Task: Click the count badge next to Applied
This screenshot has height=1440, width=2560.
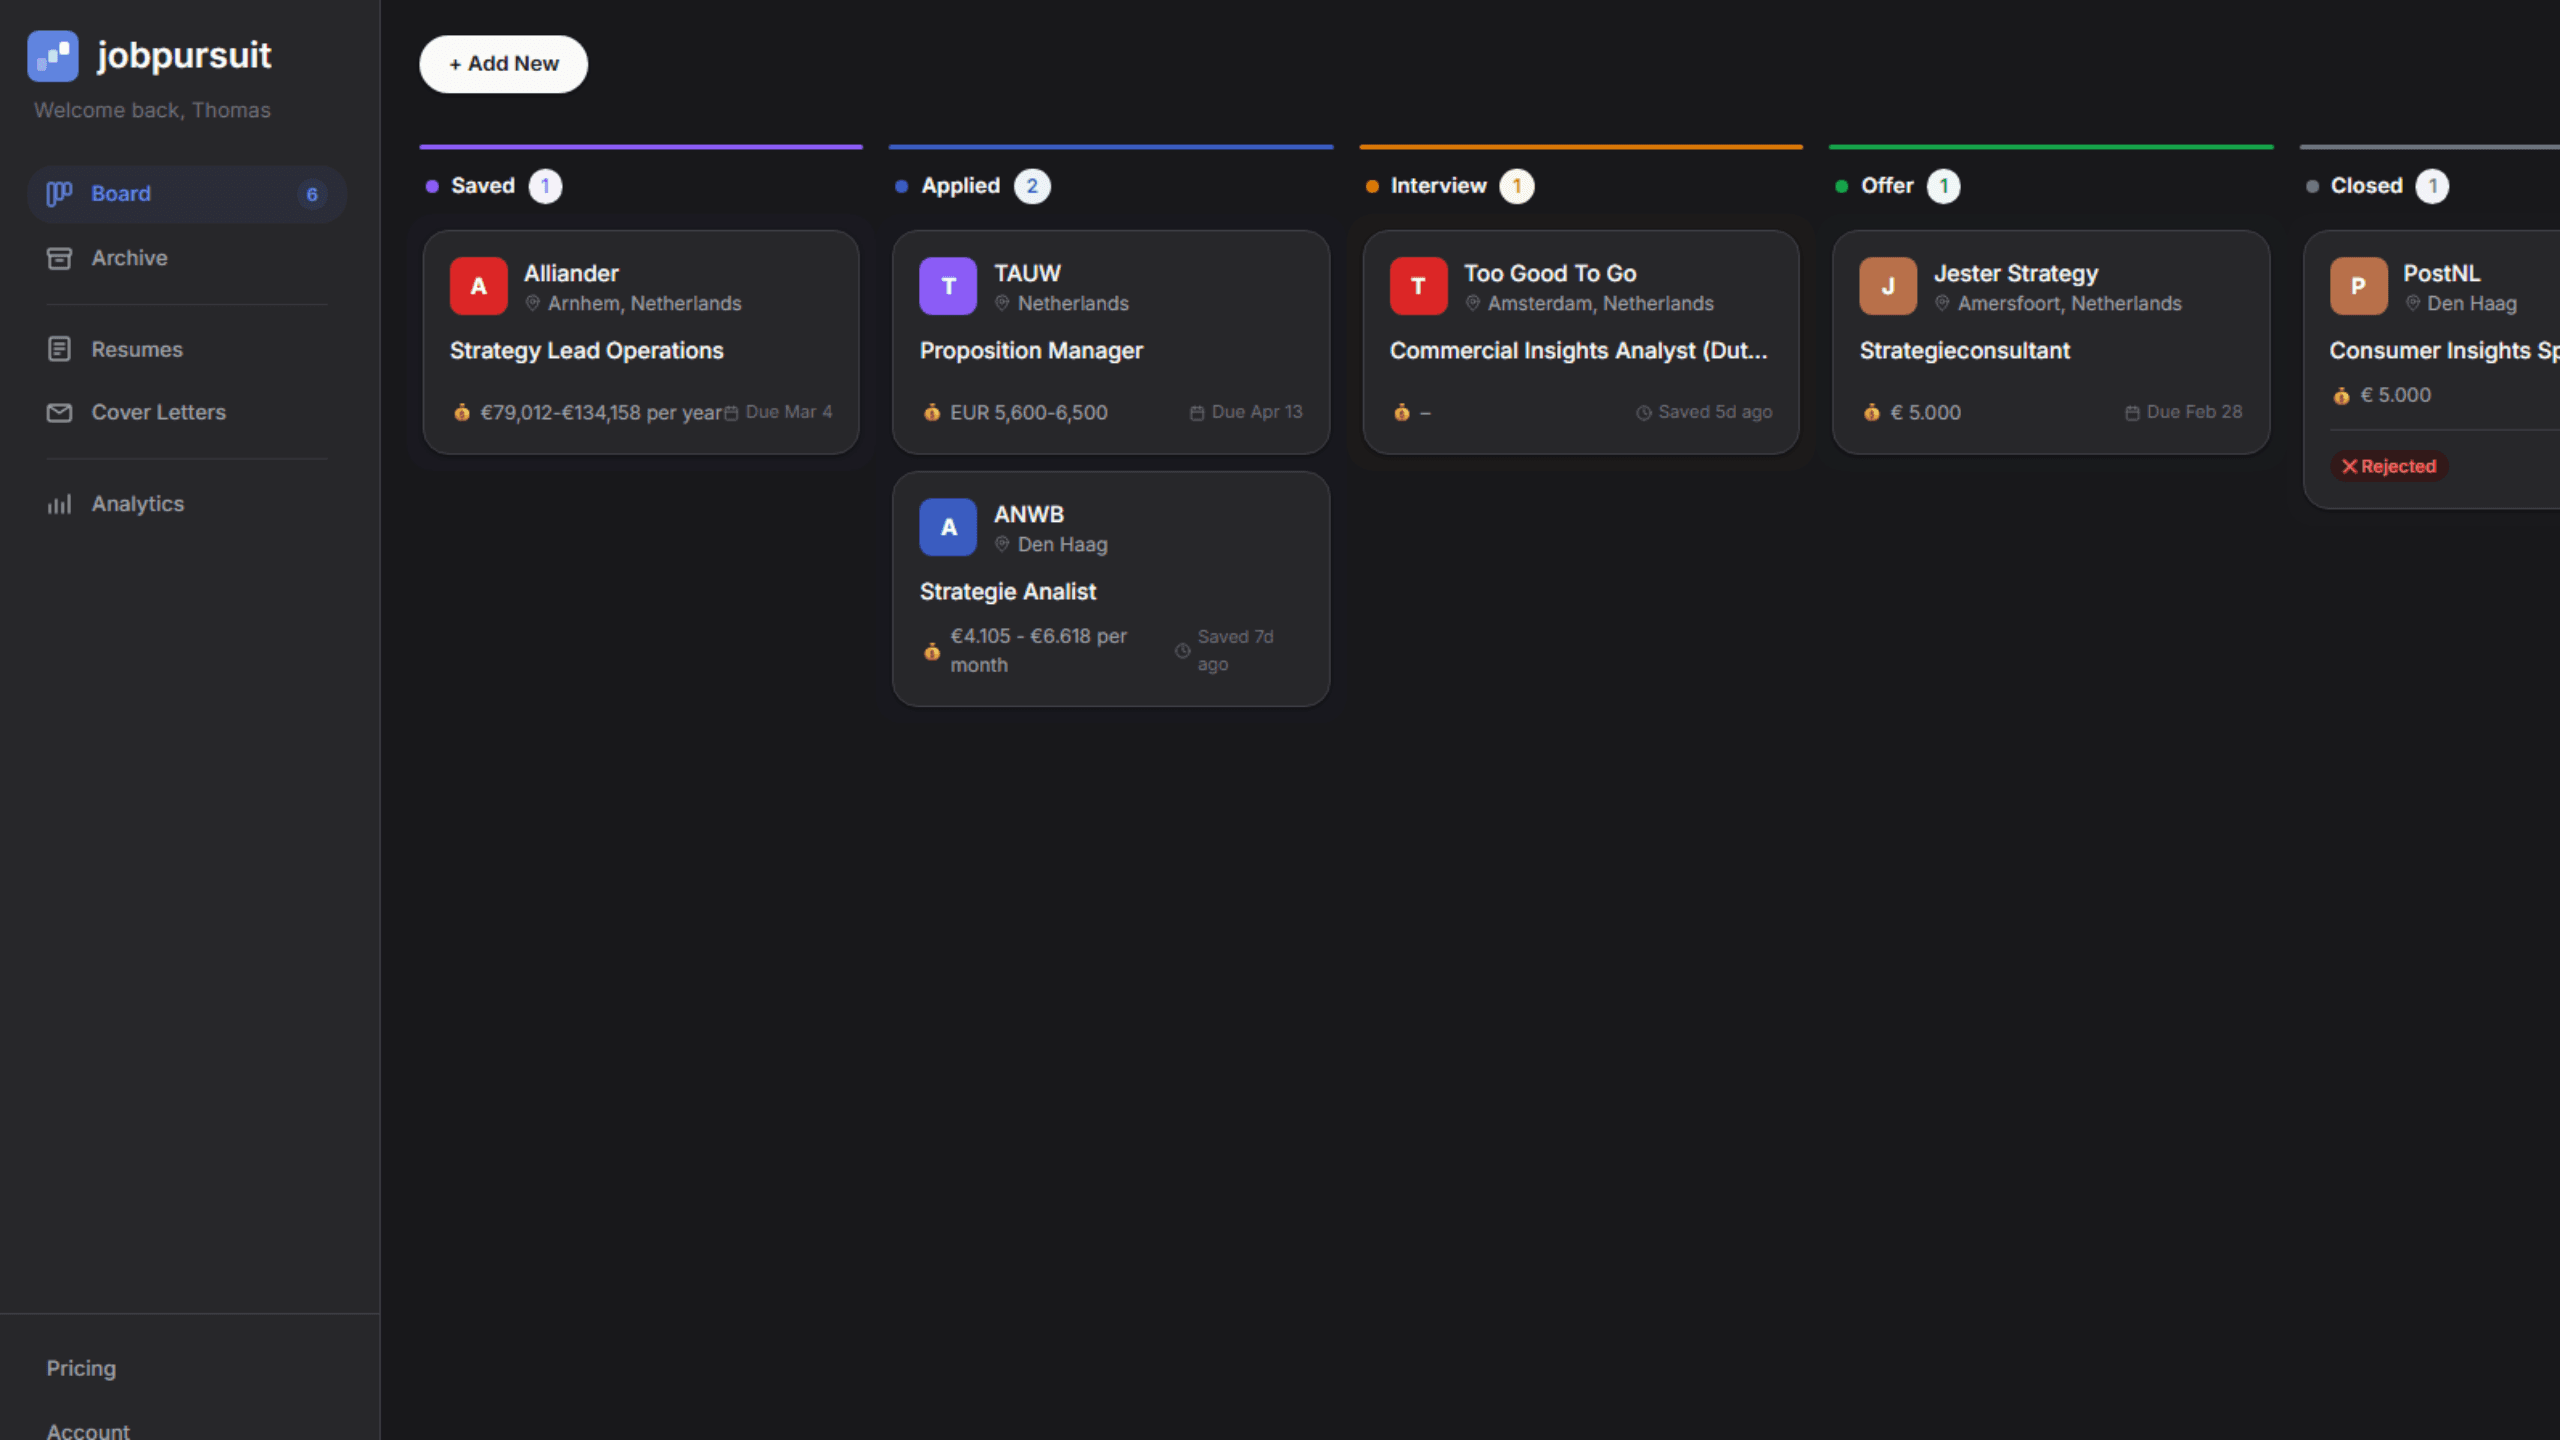Action: coord(1032,185)
